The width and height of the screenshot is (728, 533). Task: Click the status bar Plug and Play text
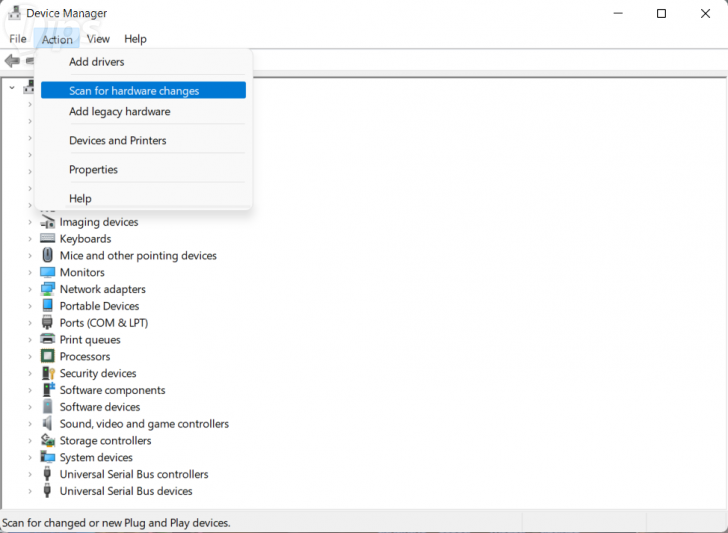[x=116, y=523]
